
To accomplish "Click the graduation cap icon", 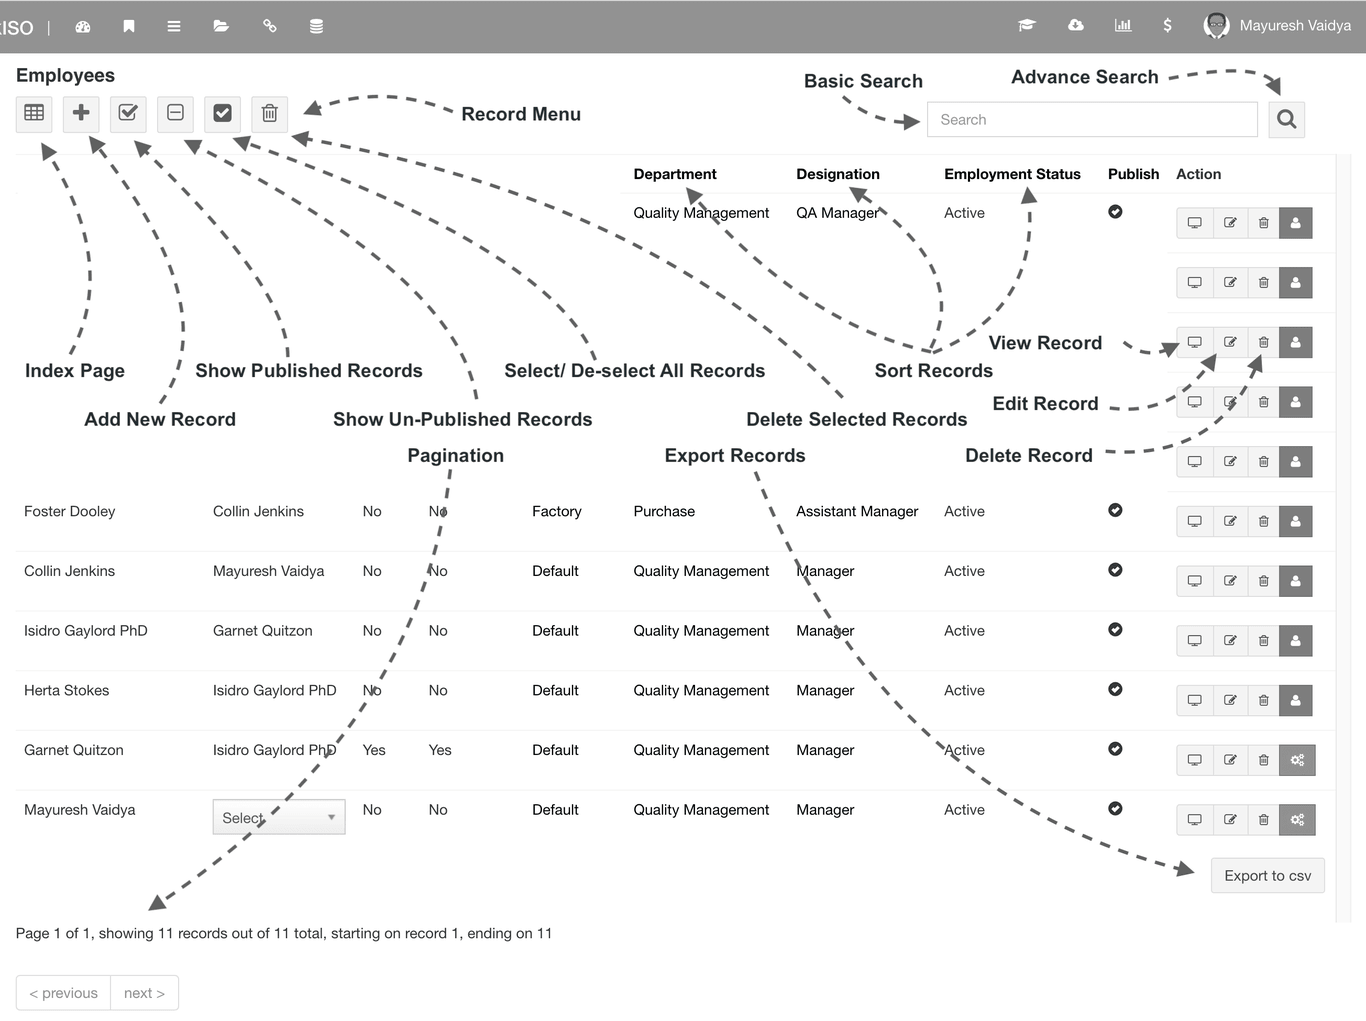I will pyautogui.click(x=1027, y=25).
